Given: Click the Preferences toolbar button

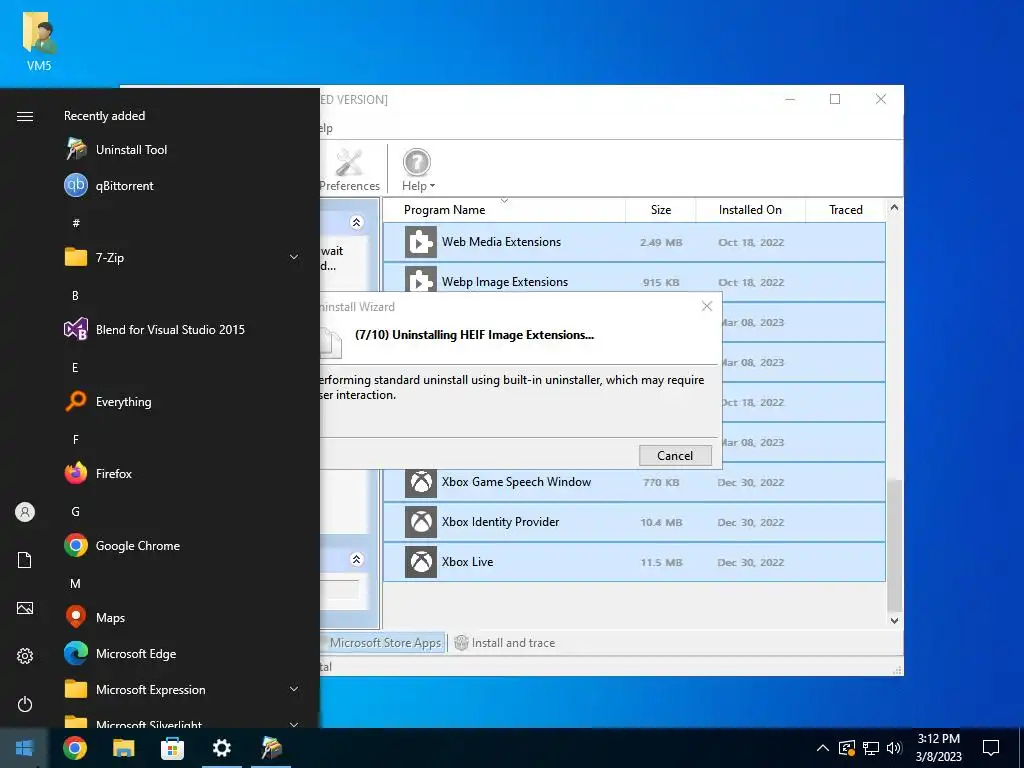Looking at the screenshot, I should click(x=349, y=170).
